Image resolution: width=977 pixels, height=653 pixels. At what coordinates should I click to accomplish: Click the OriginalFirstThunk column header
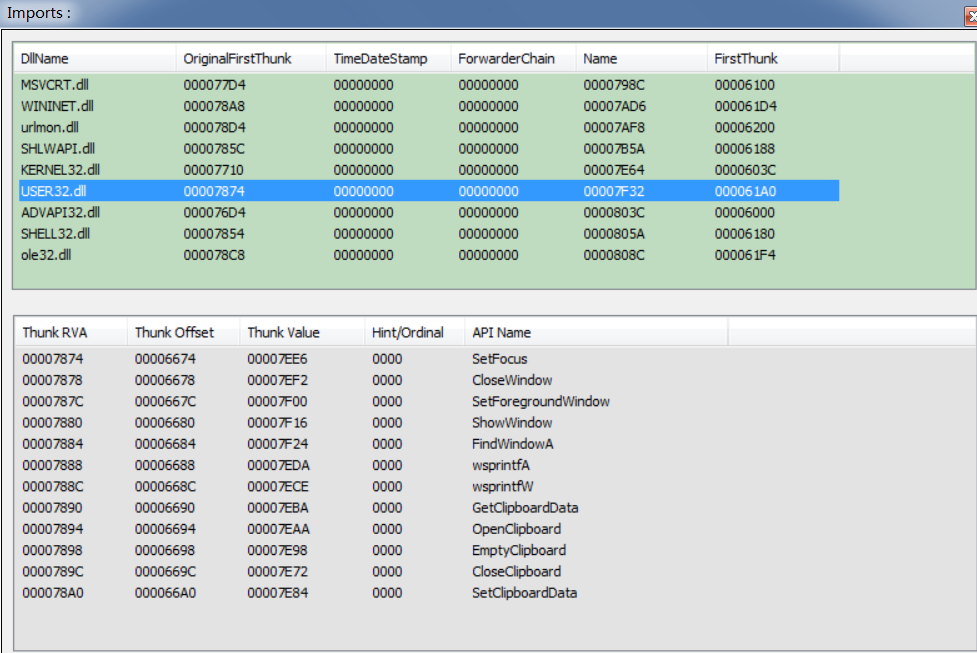(251, 59)
